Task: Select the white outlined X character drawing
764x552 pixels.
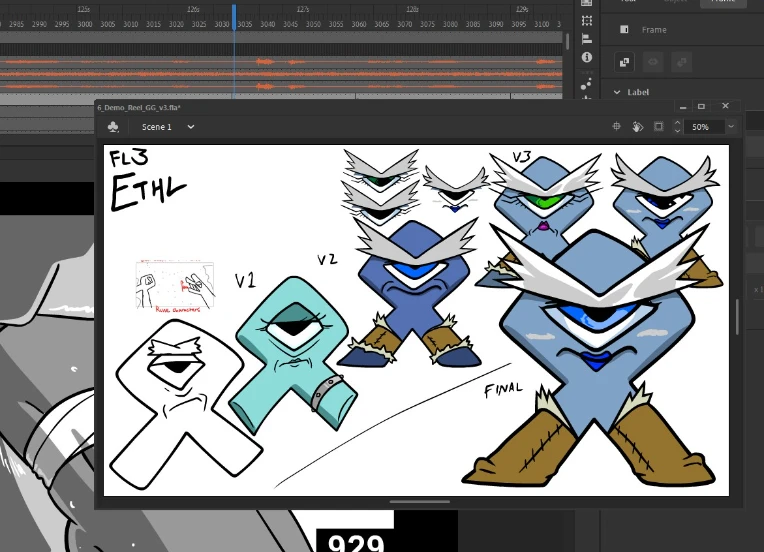Action: click(185, 404)
